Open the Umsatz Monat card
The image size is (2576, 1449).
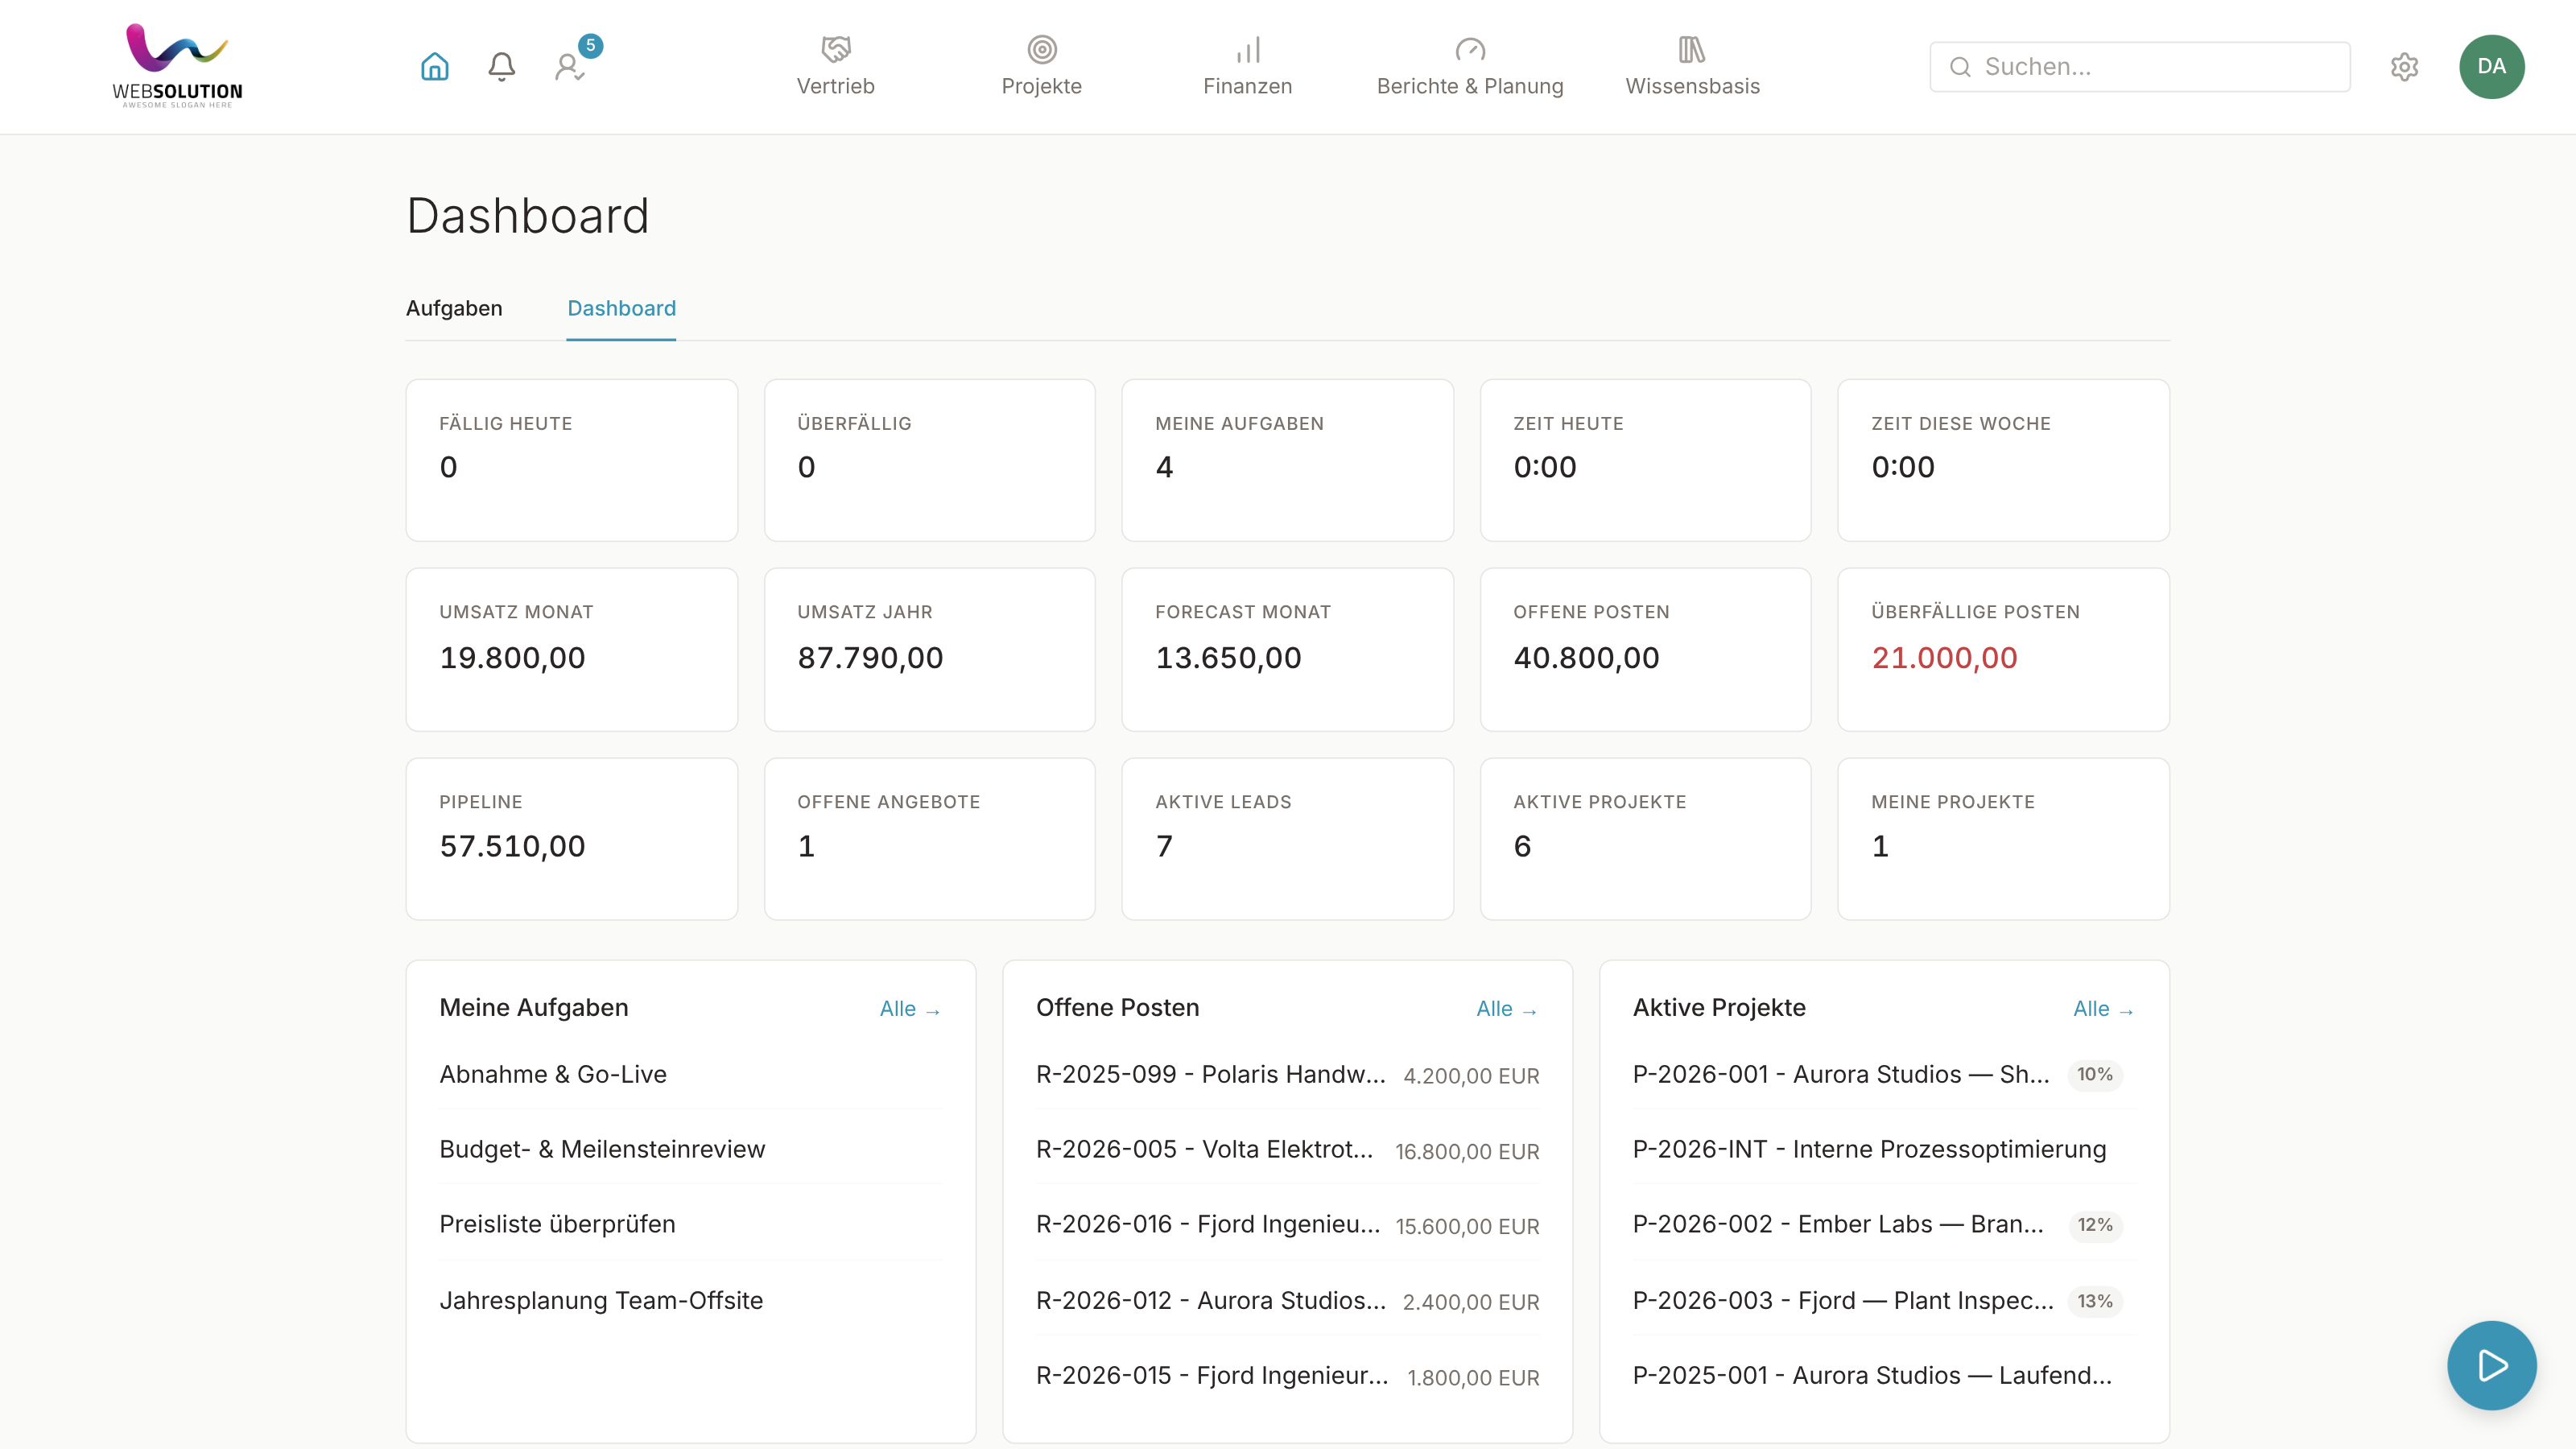tap(572, 650)
